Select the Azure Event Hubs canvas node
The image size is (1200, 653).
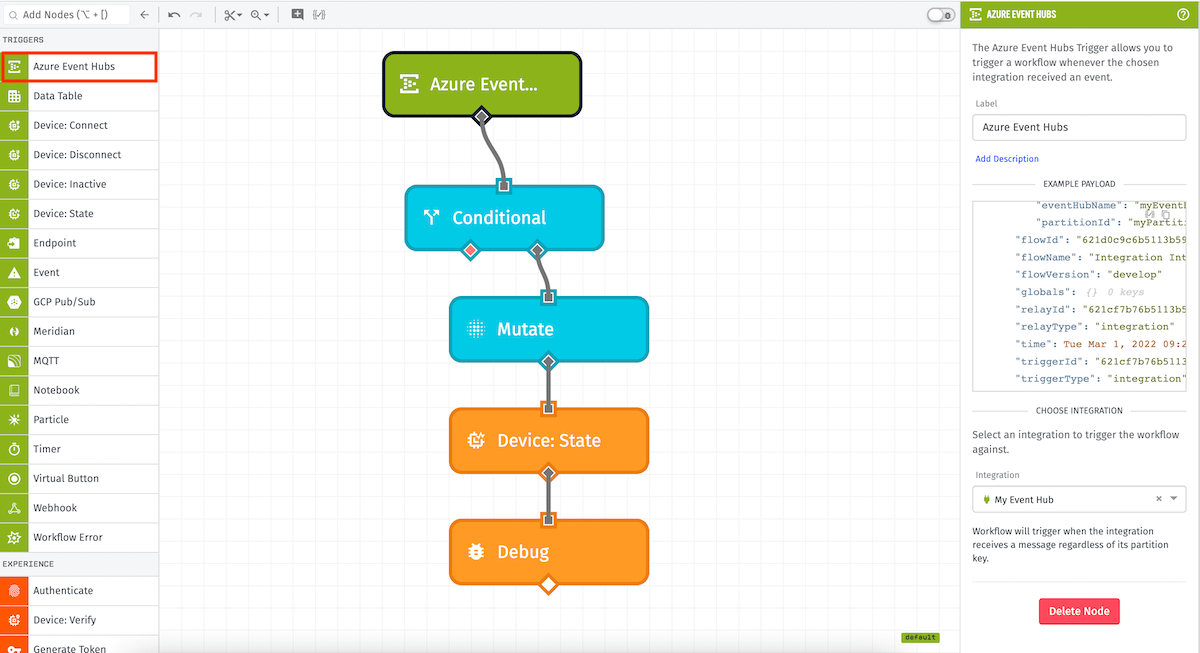(x=482, y=84)
